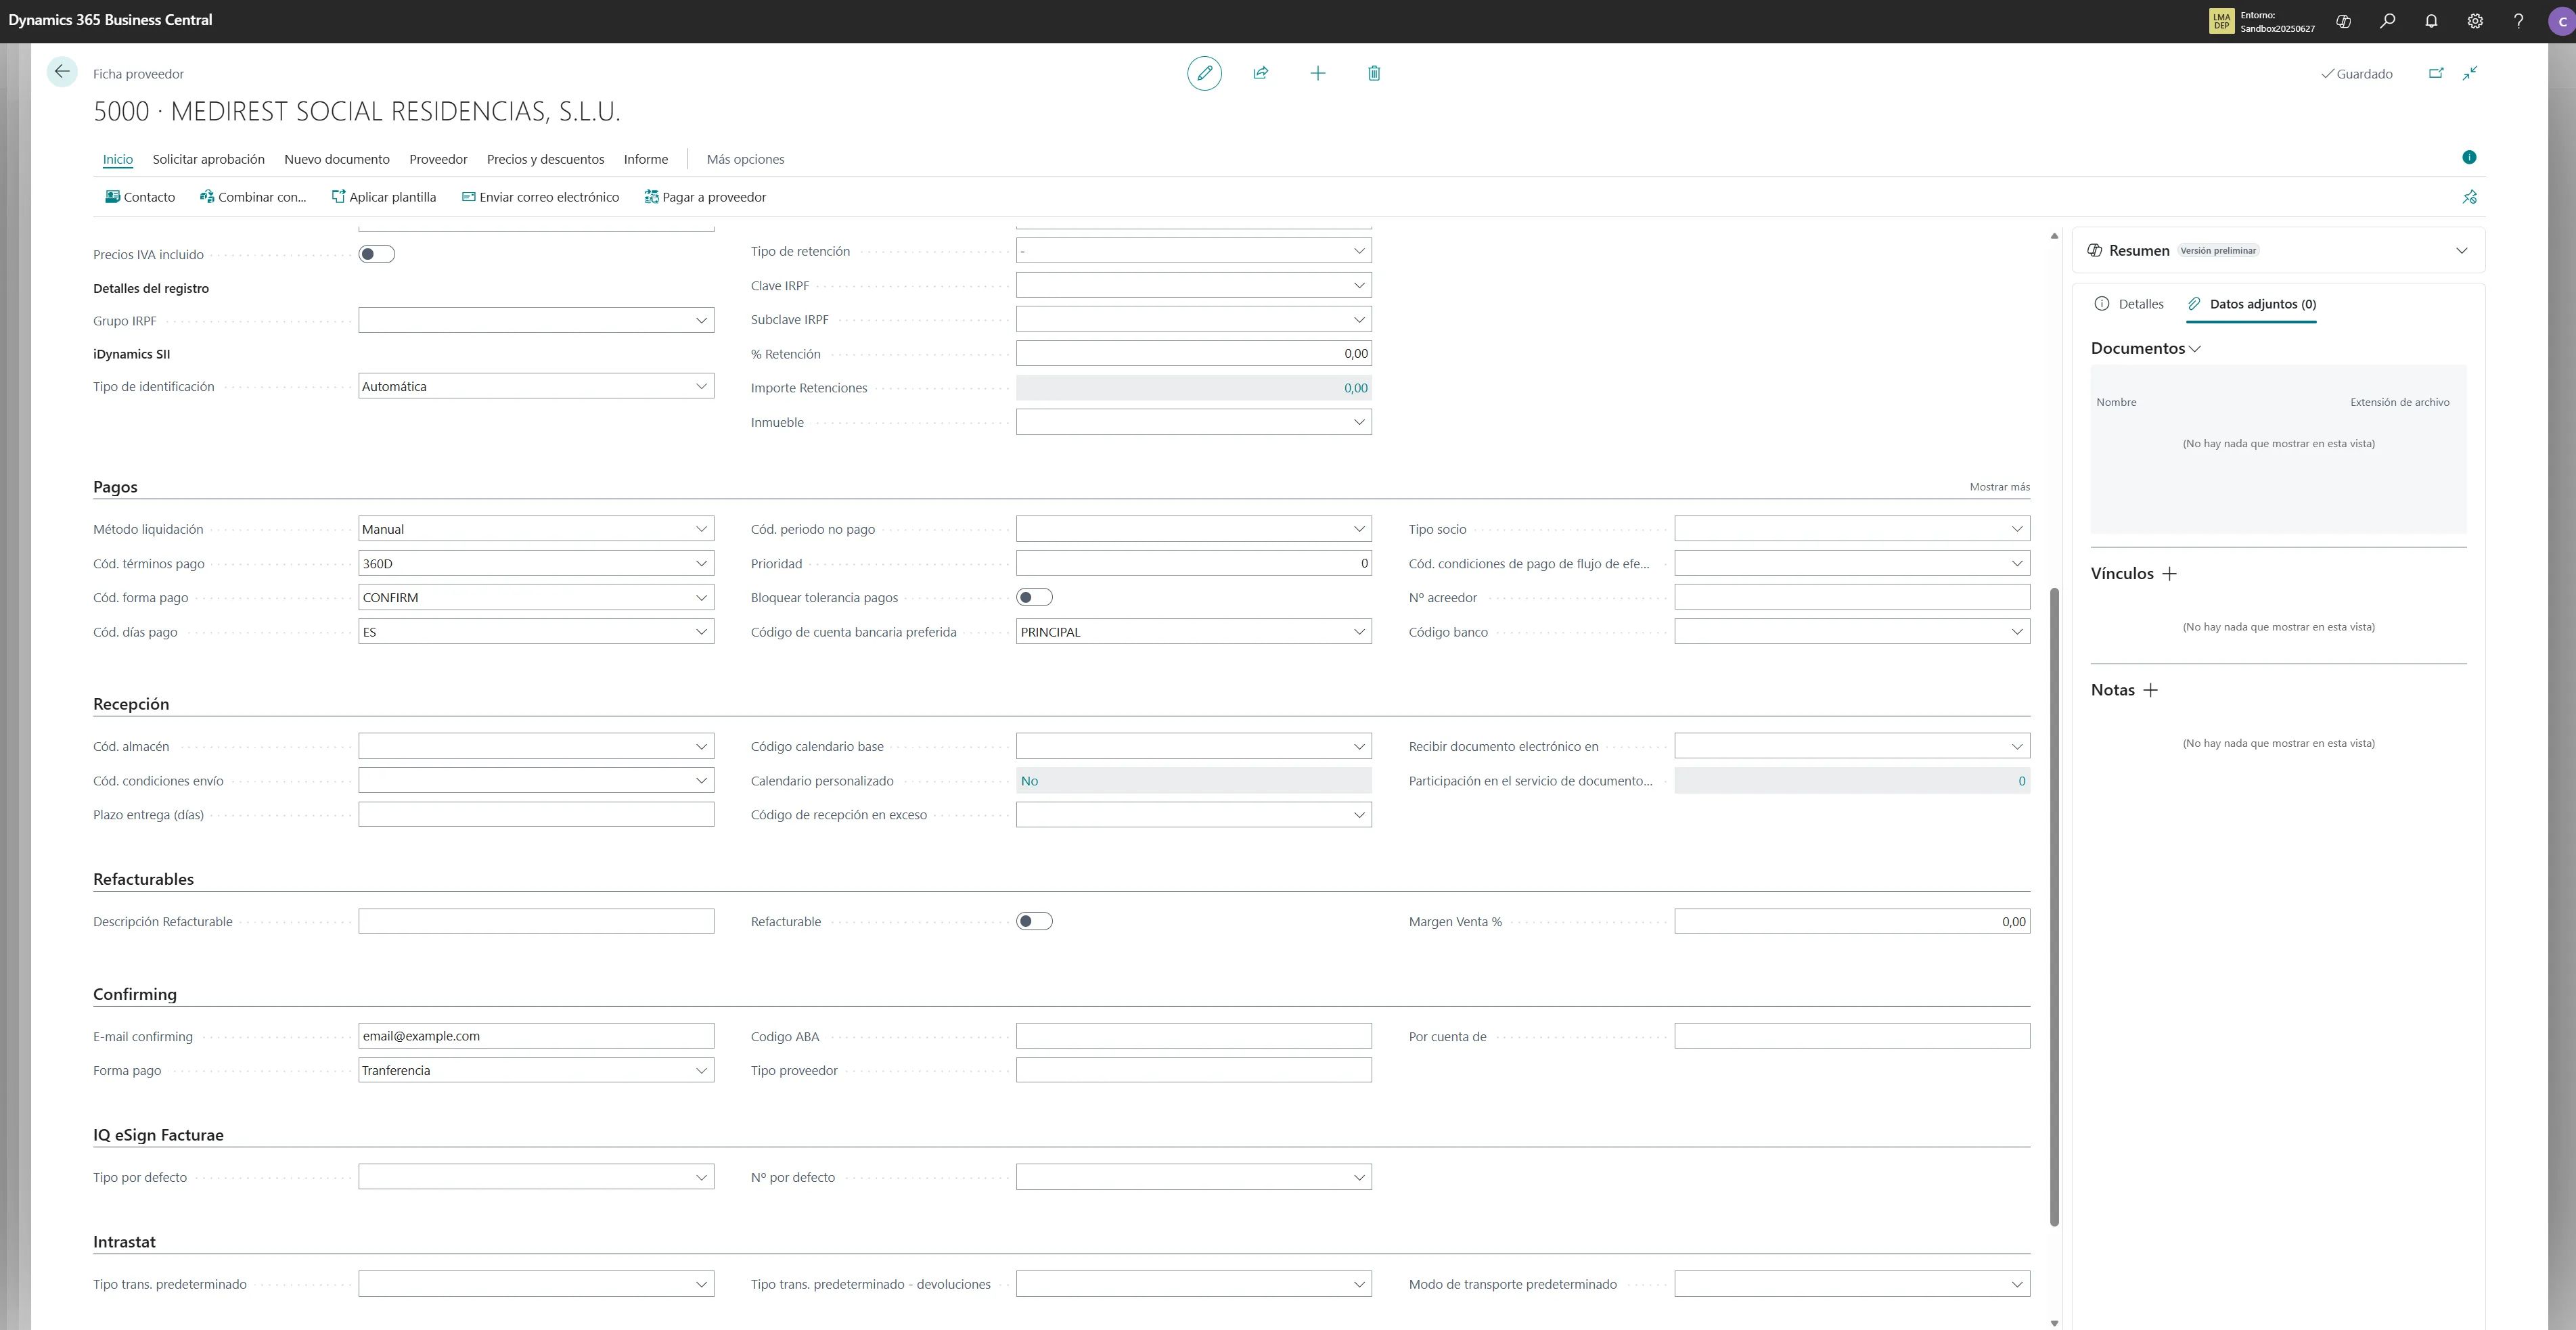2576x1330 pixels.
Task: Click scrollbar down arrow
Action: coord(2054,1323)
